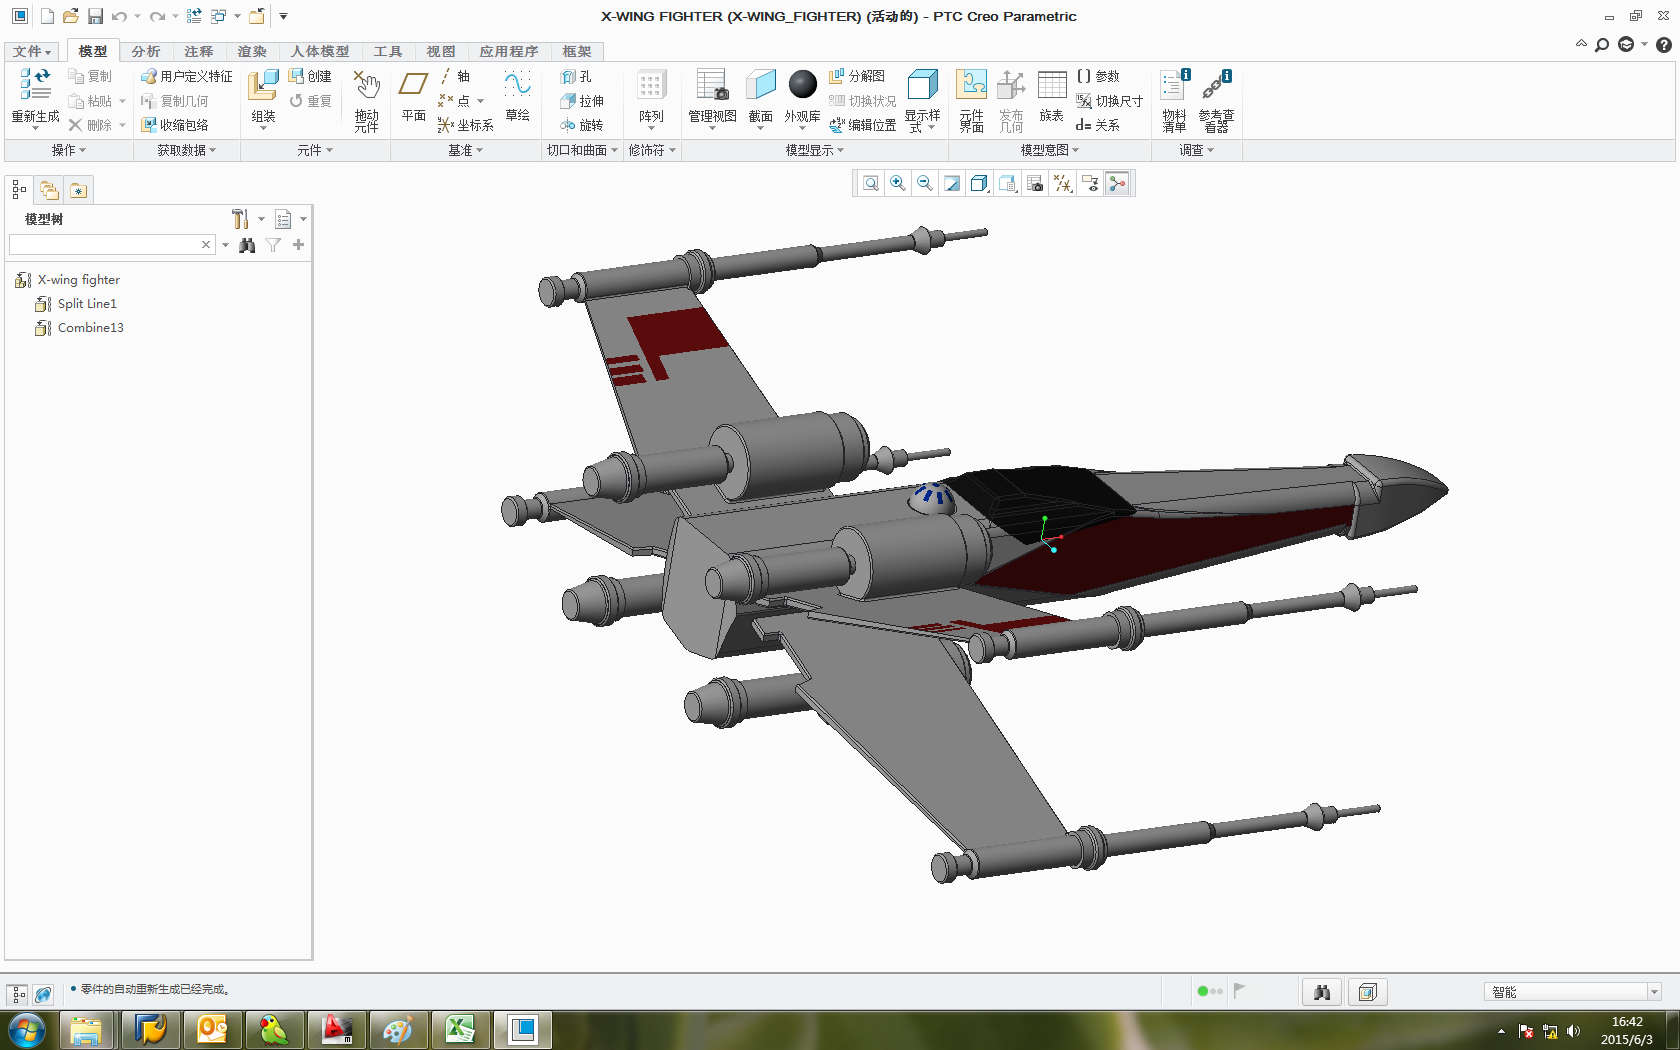This screenshot has width=1680, height=1050.
Task: Click the 截面 section icon
Action: 760,96
